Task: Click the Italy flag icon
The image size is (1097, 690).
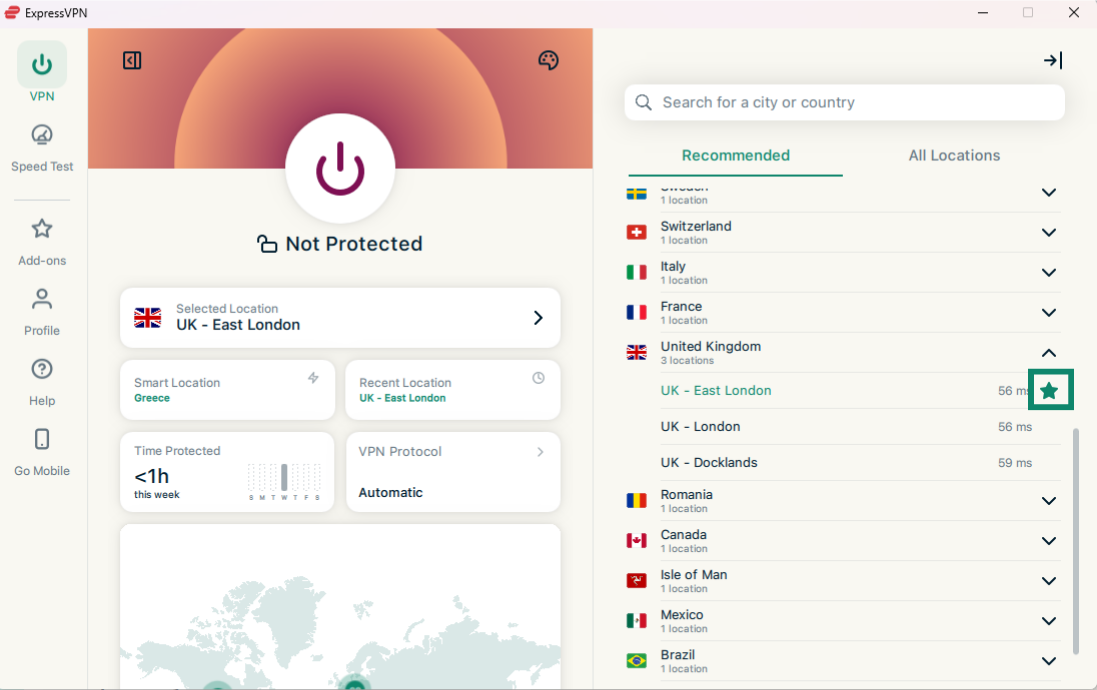Action: click(x=637, y=272)
